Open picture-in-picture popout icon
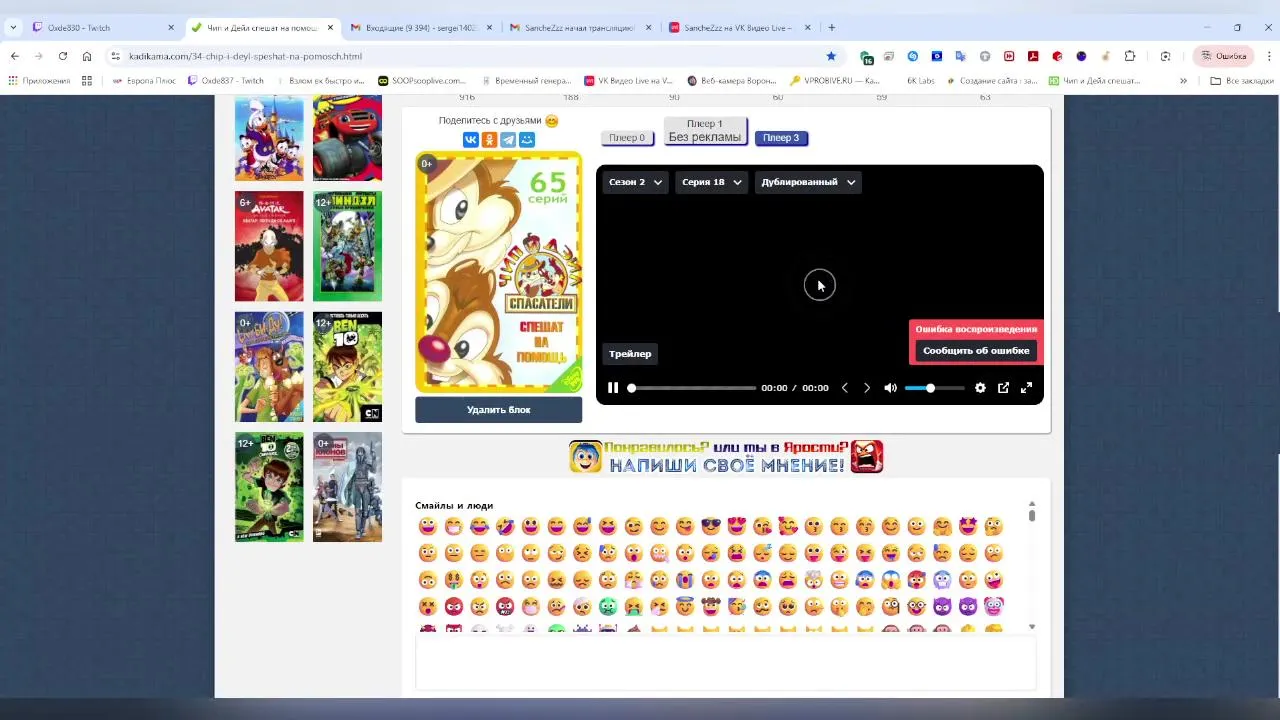The width and height of the screenshot is (1280, 720). click(x=1003, y=388)
